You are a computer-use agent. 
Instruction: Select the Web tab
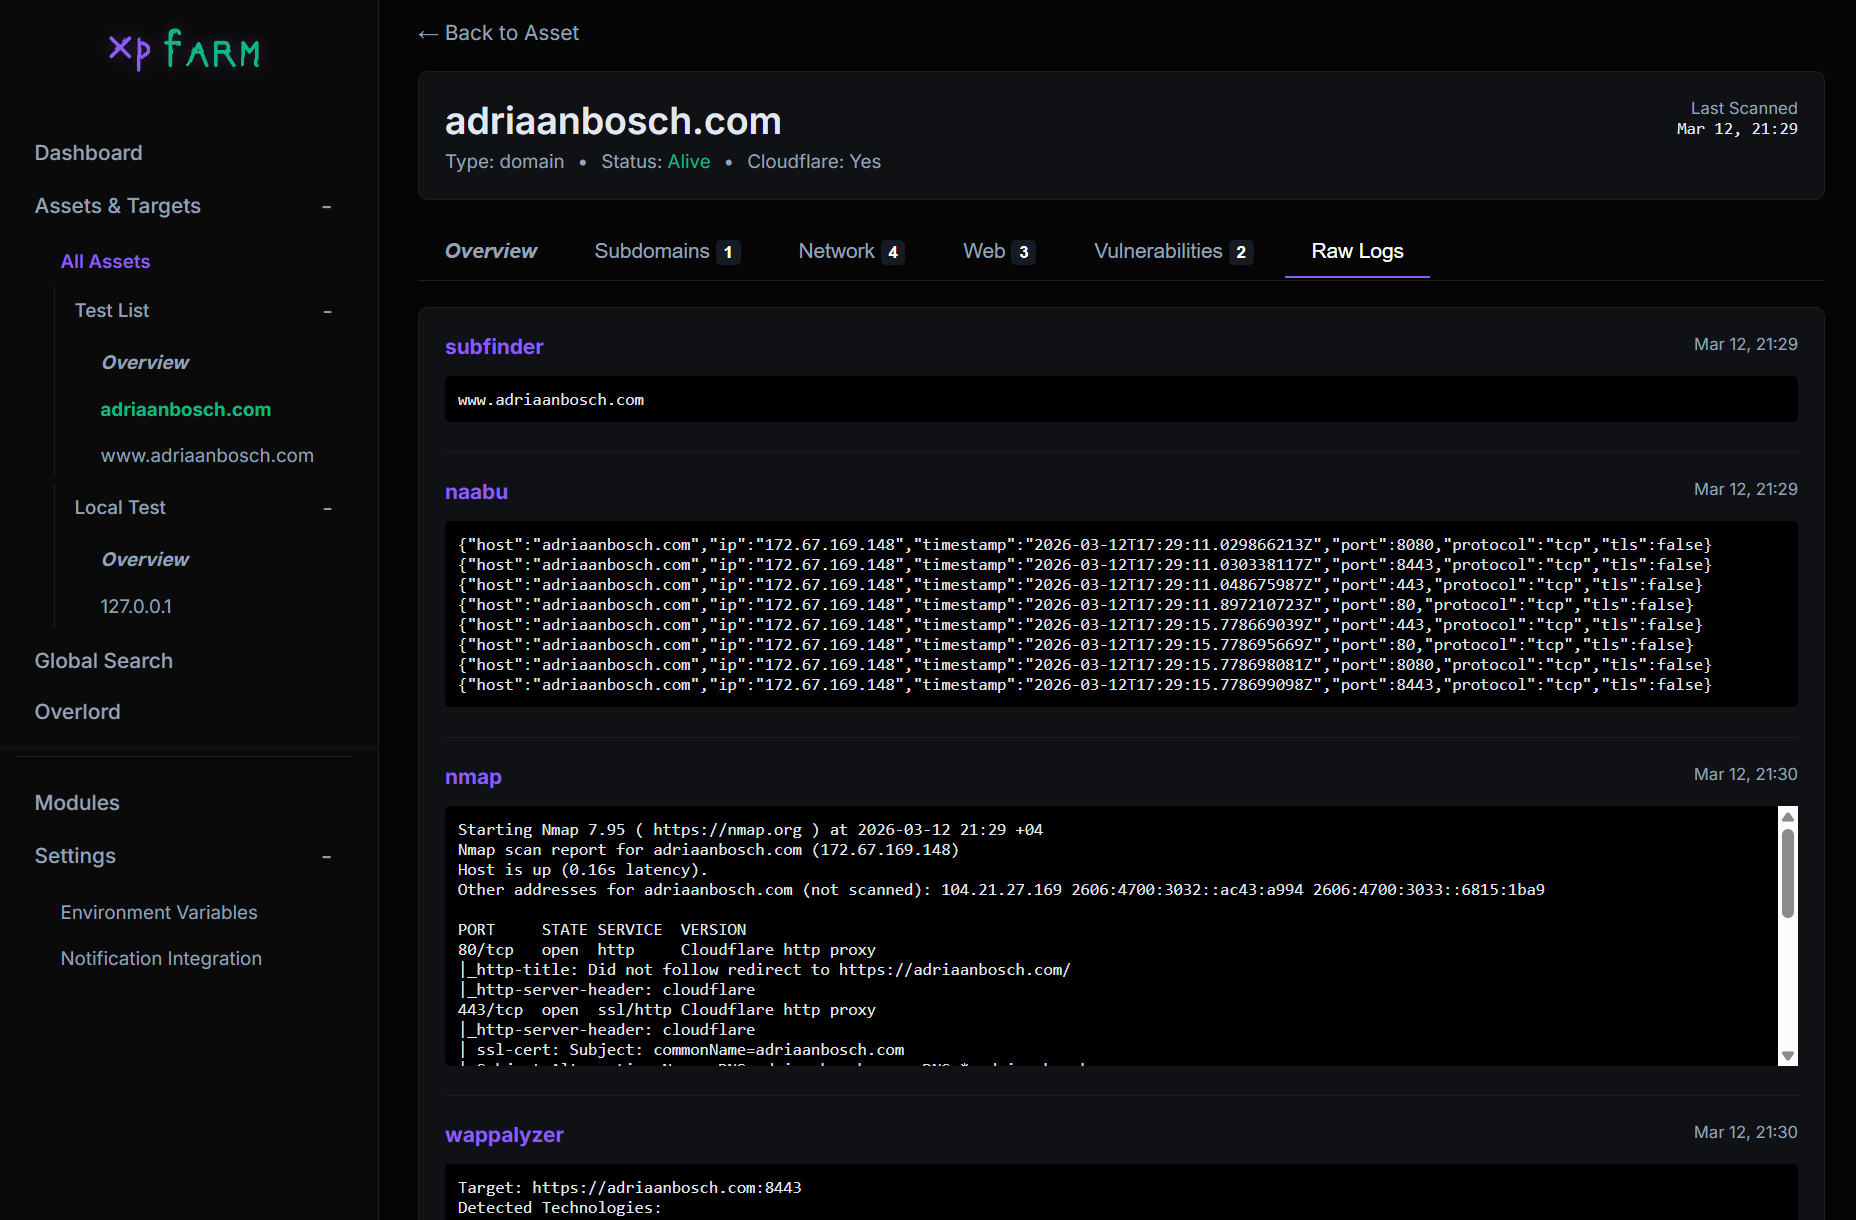point(997,251)
